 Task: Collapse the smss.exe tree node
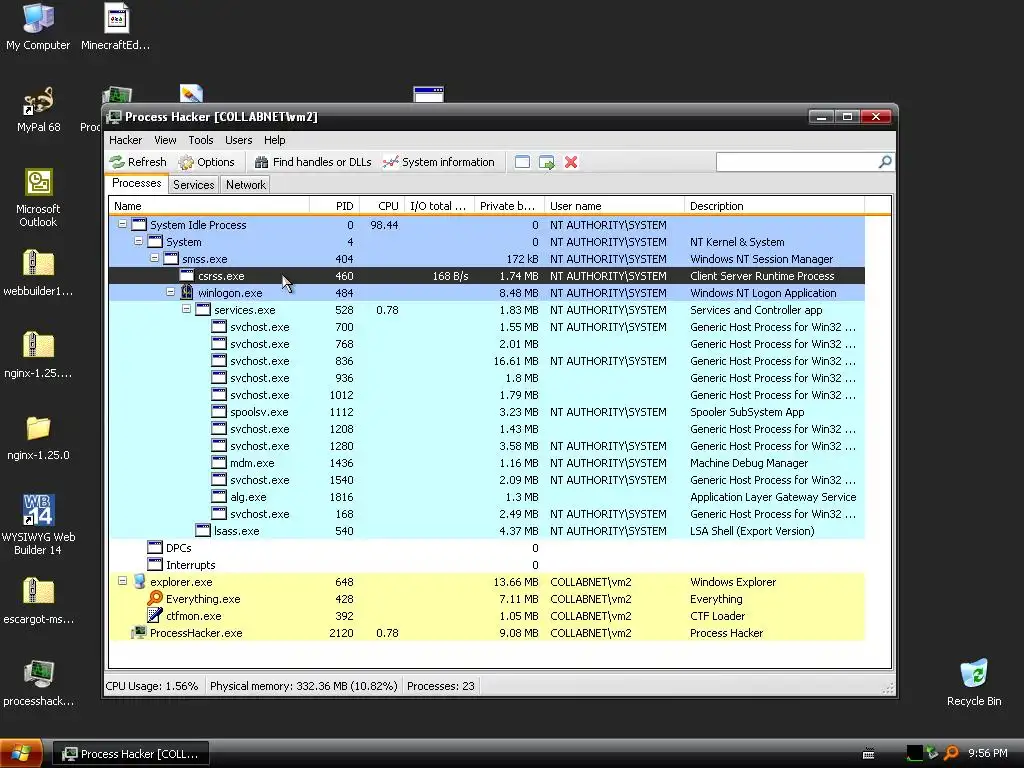[x=154, y=258]
